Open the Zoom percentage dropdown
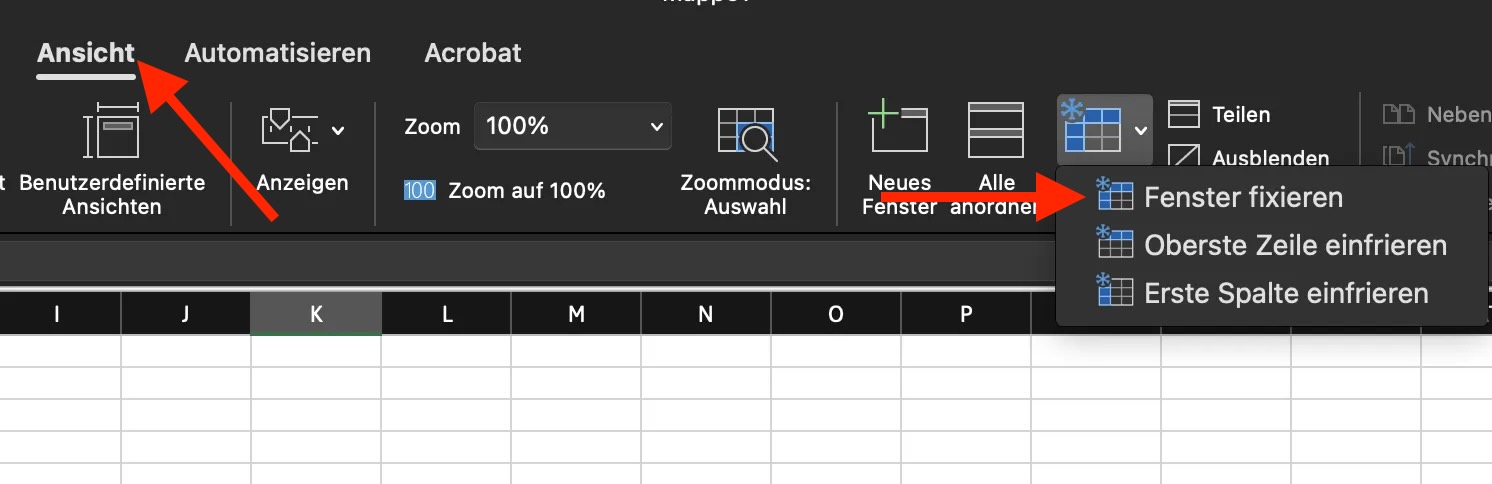Viewport: 1492px width, 484px height. click(x=656, y=127)
